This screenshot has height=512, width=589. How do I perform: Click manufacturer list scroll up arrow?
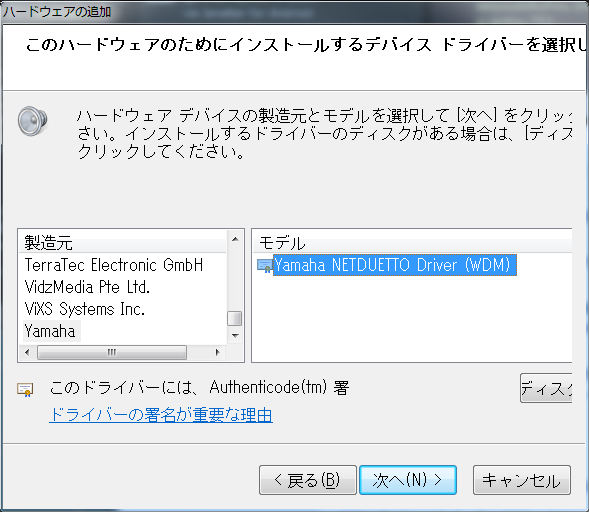[236, 239]
